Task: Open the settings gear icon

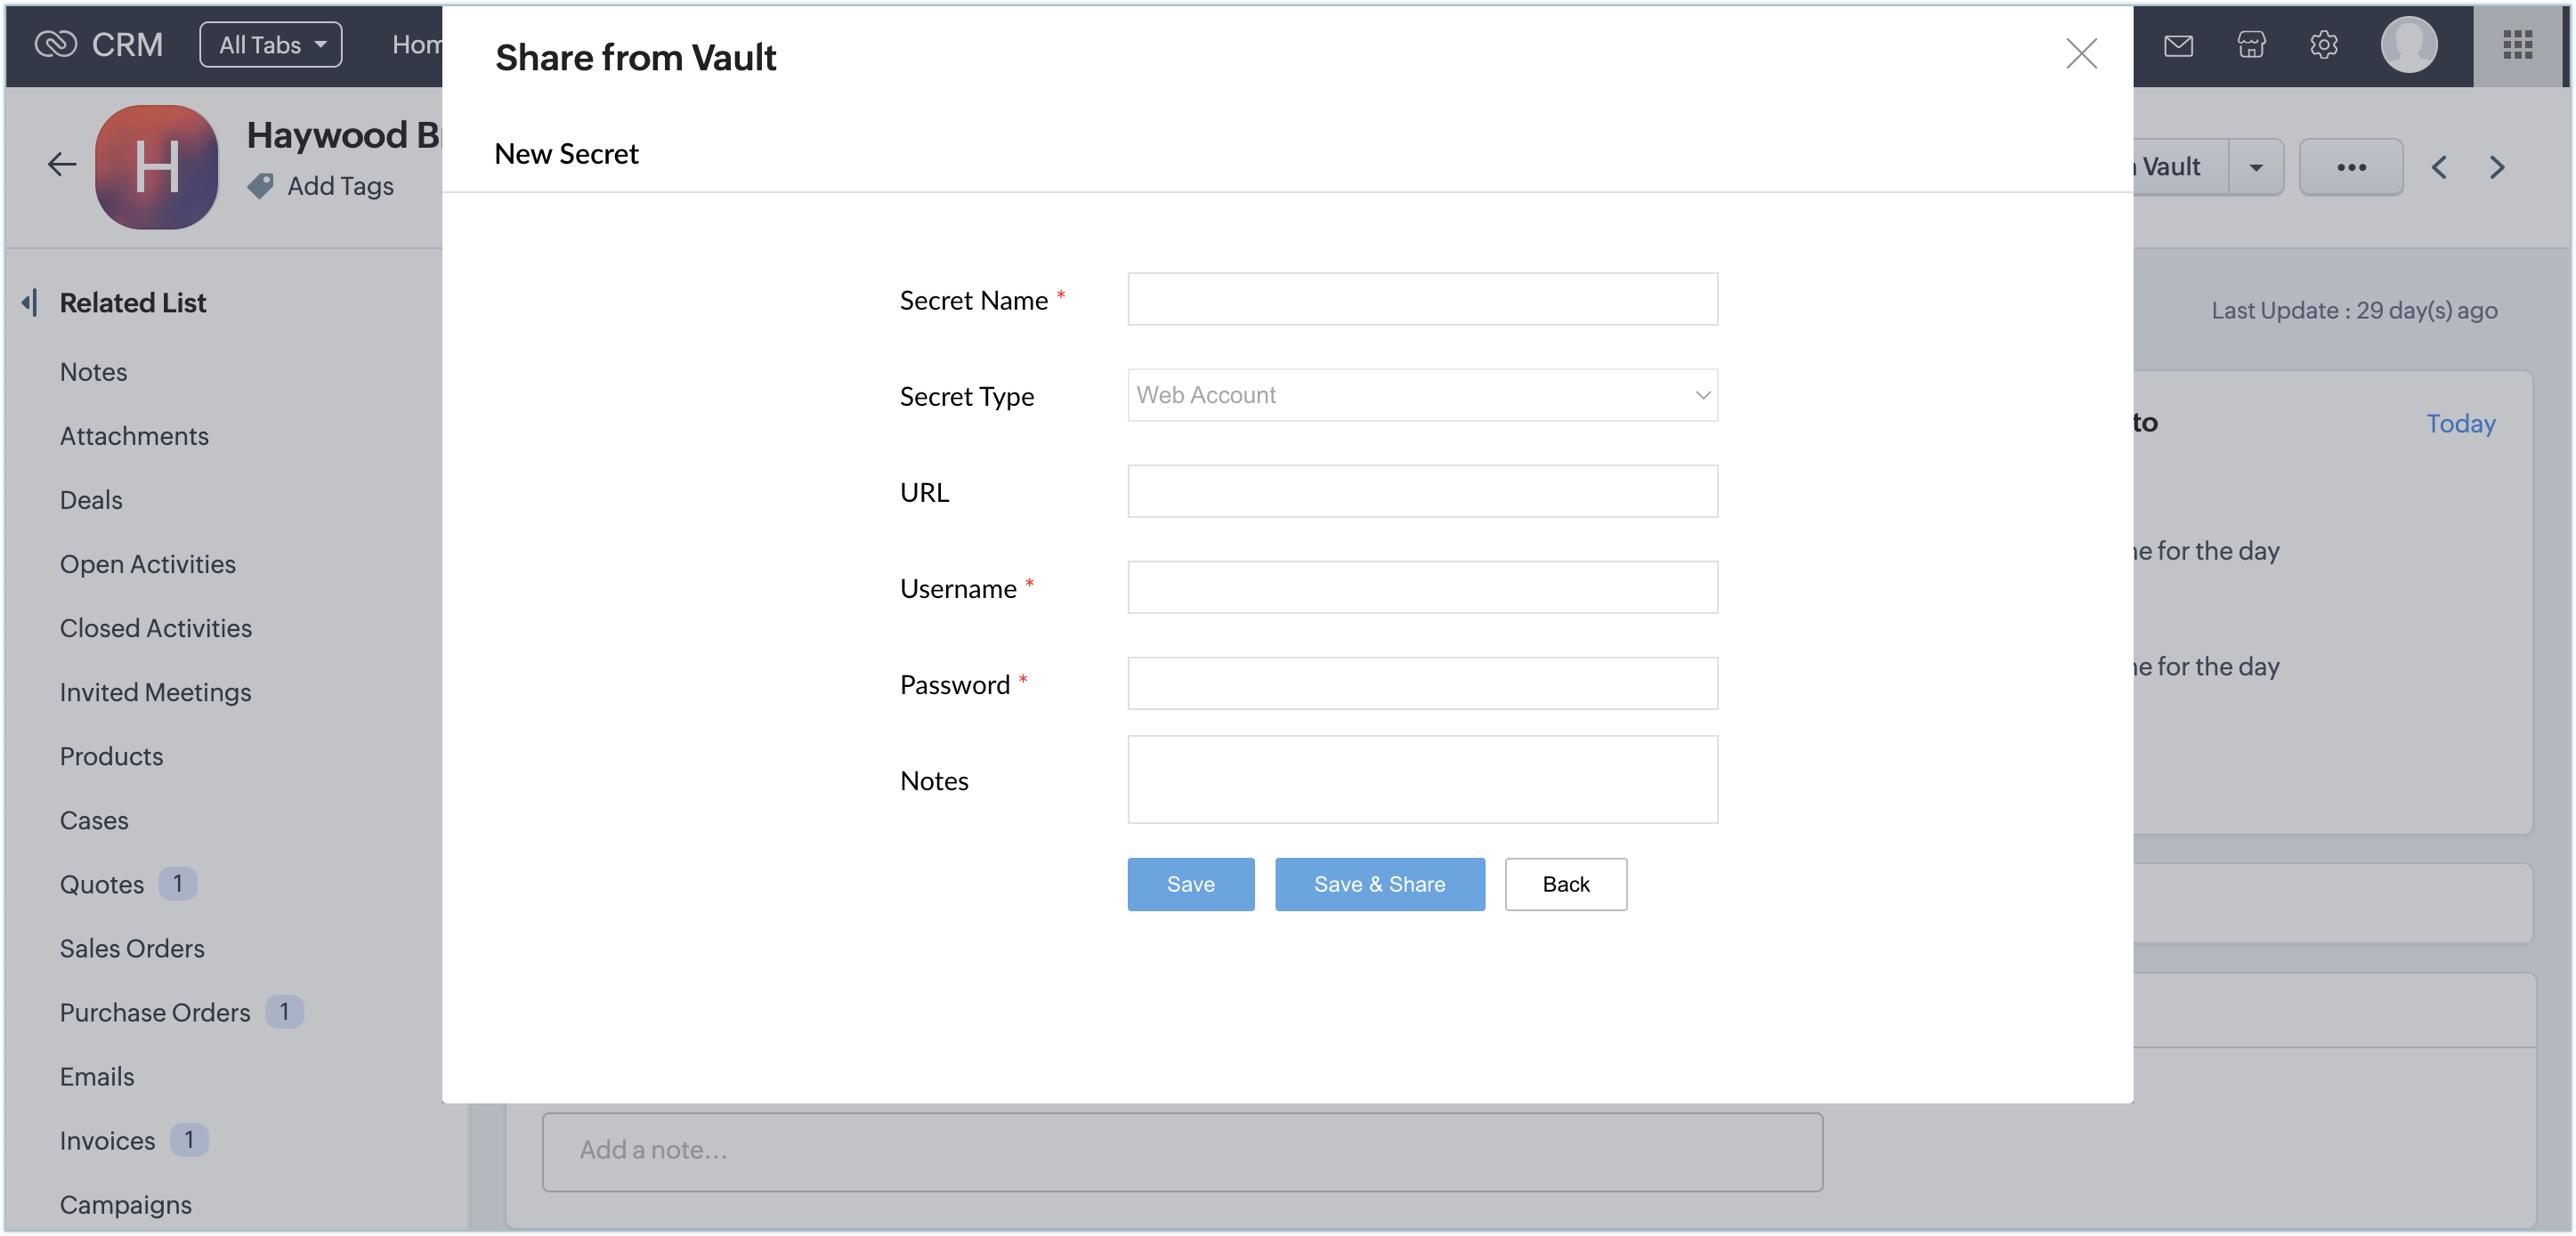Action: [x=2323, y=45]
